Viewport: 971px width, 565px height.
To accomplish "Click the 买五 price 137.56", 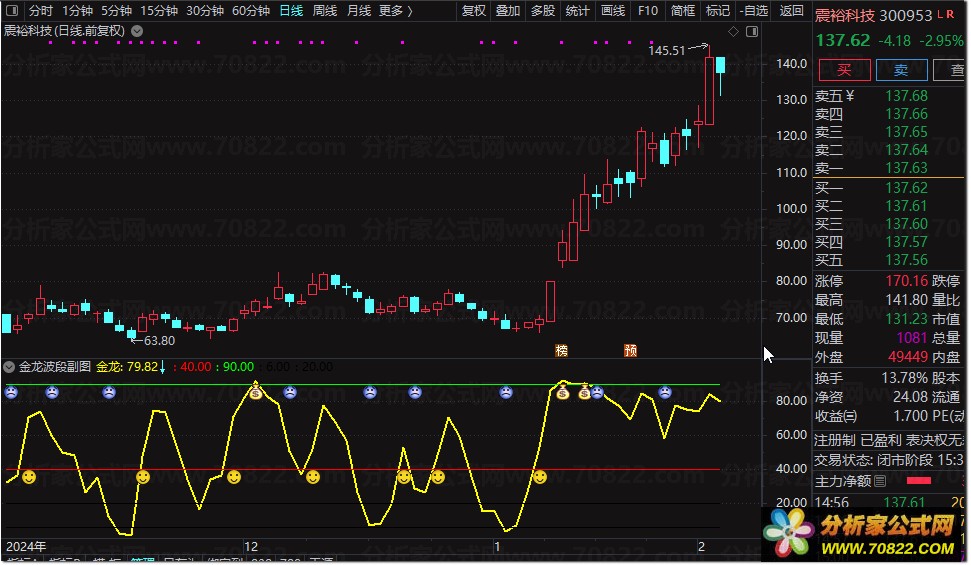I will (907, 260).
